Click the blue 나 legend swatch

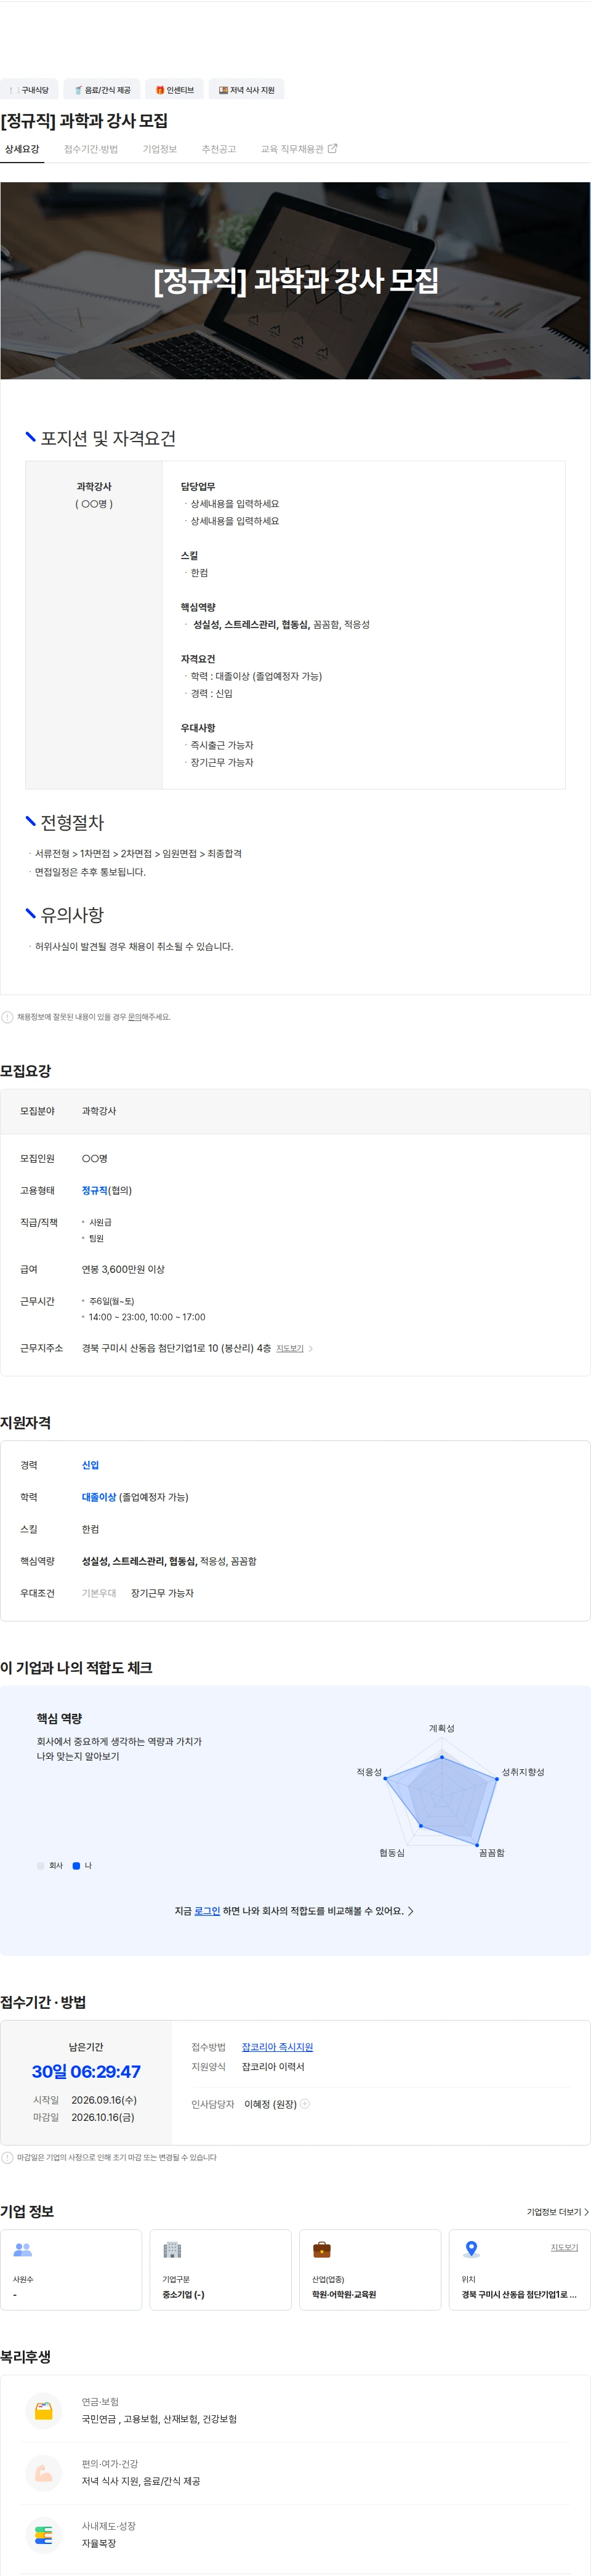point(76,1866)
